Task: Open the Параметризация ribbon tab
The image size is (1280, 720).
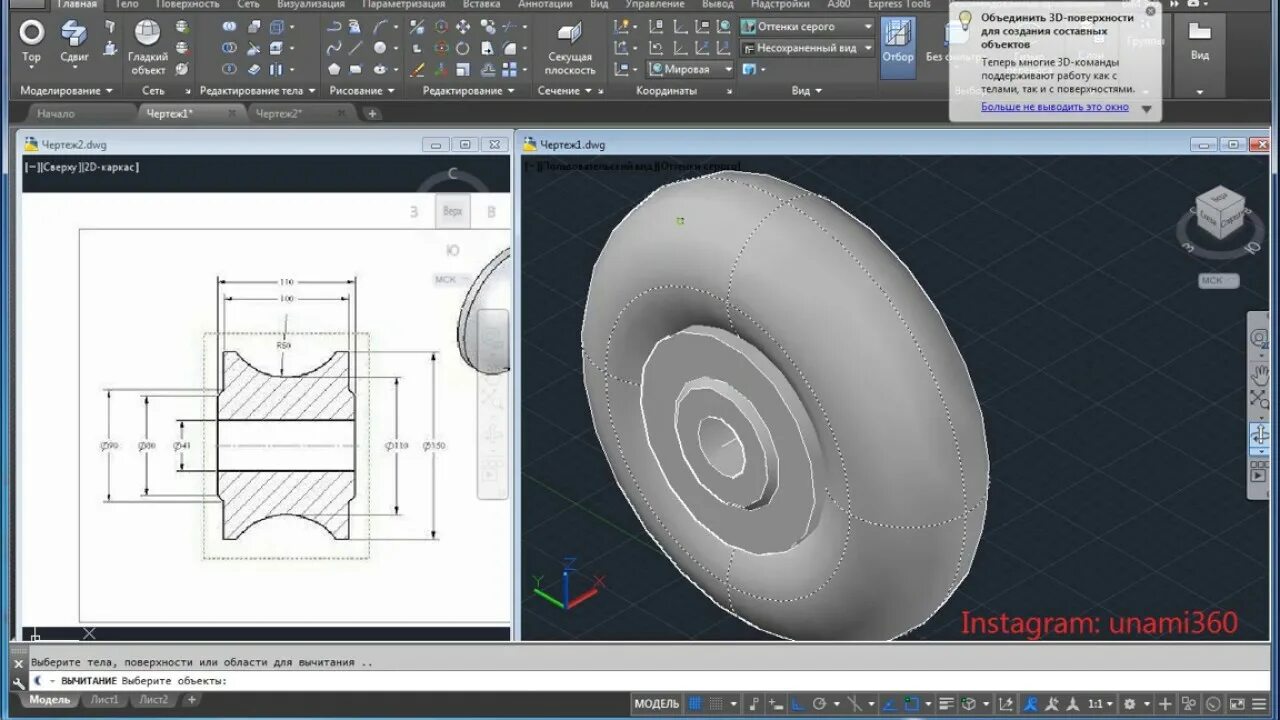Action: (403, 4)
